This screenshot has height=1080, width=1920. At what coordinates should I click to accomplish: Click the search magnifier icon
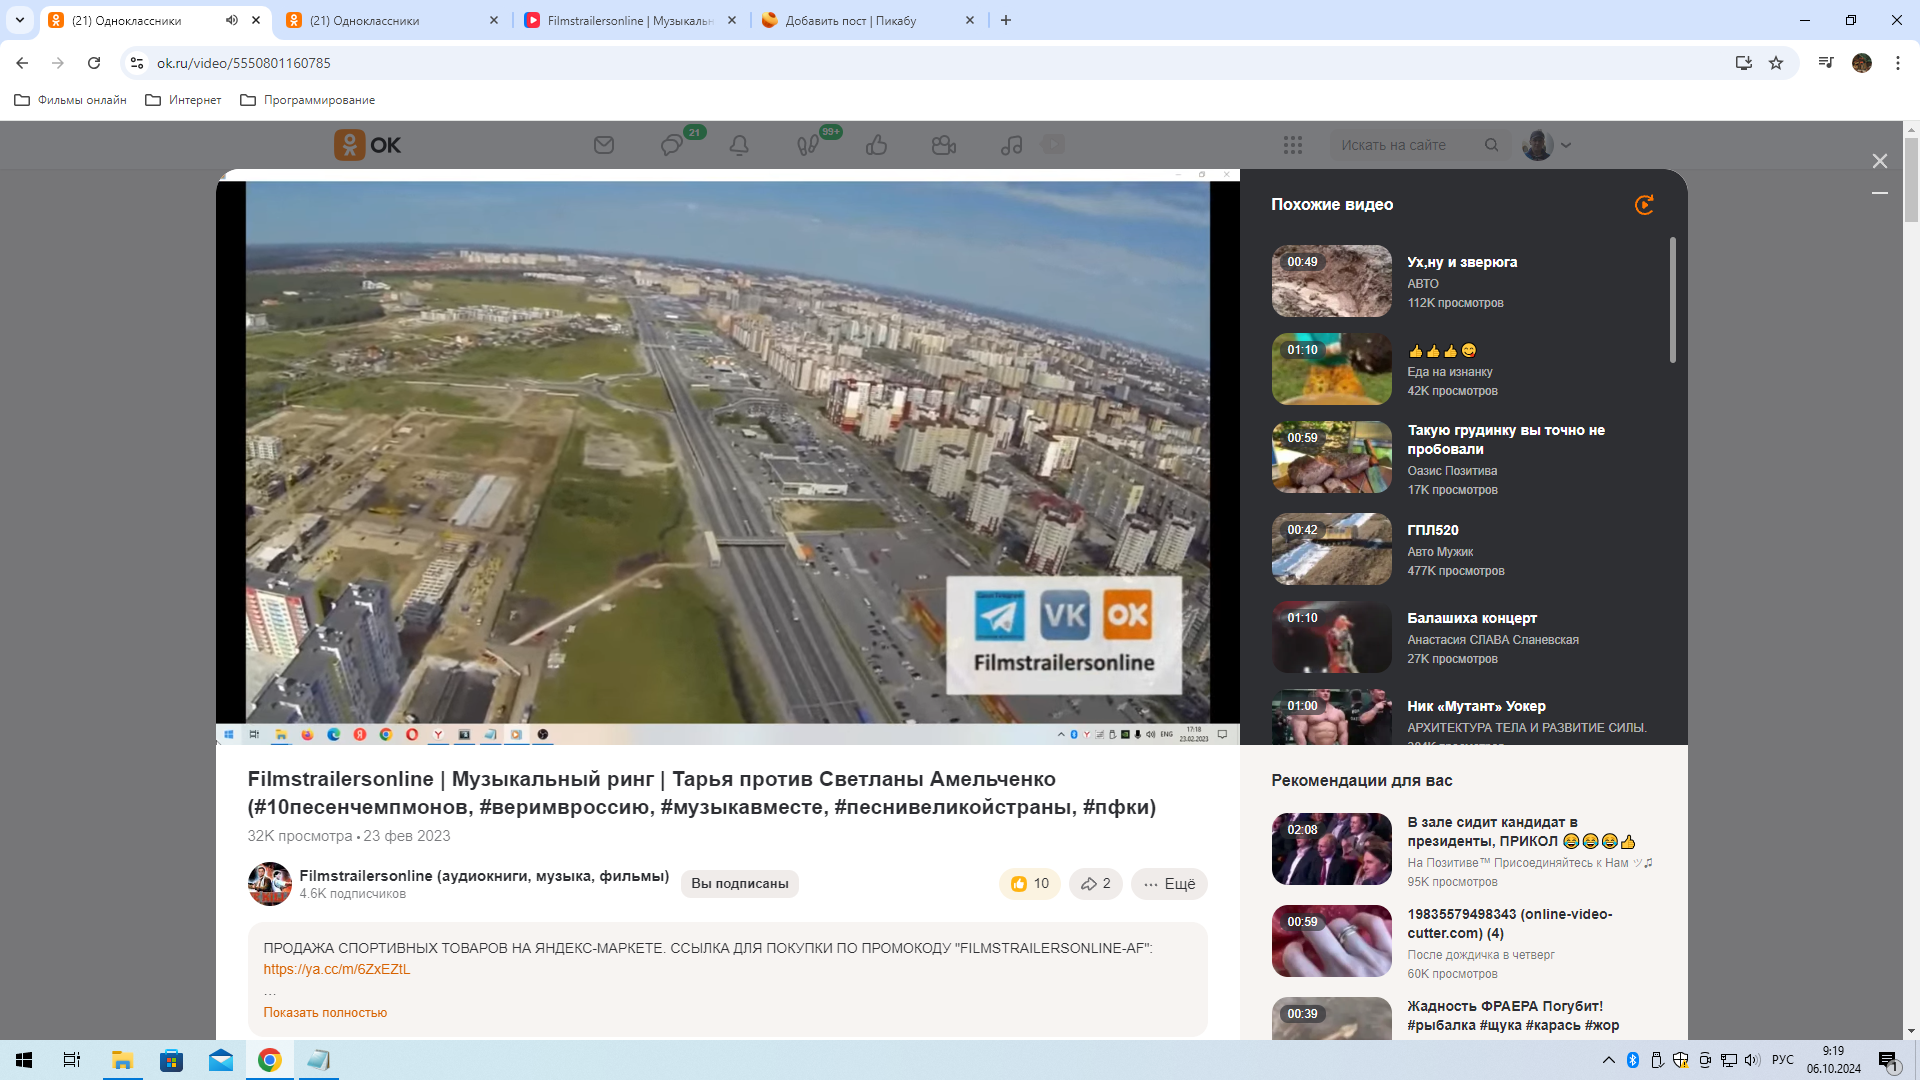(x=1492, y=145)
